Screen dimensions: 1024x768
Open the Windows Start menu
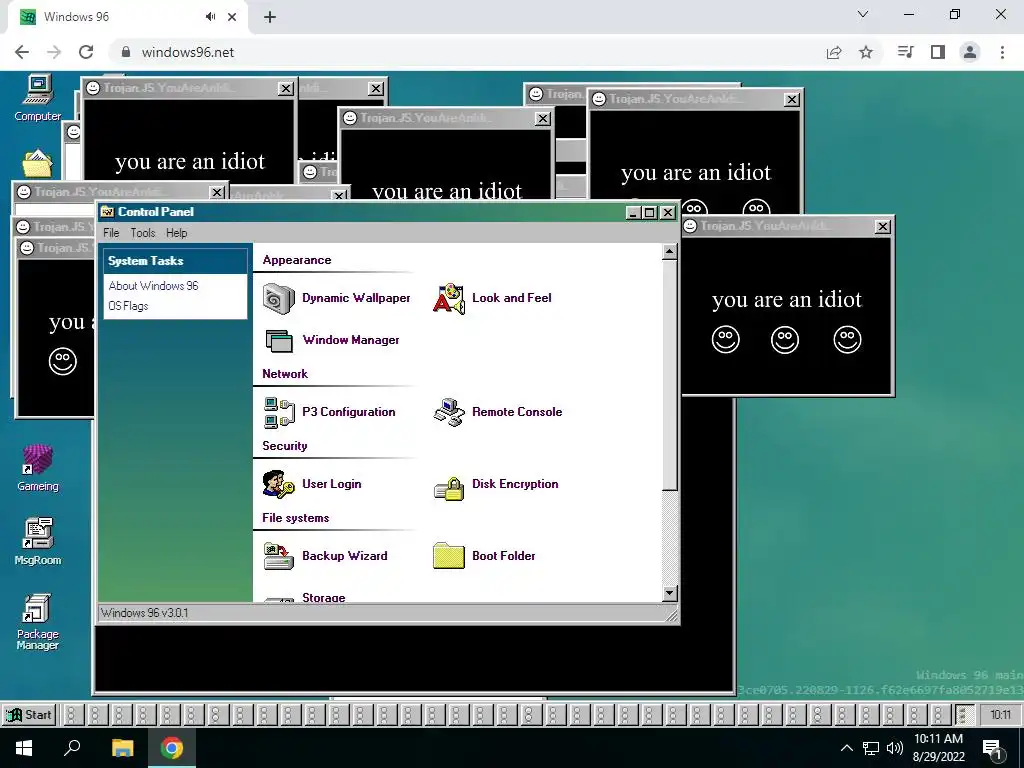click(24, 748)
